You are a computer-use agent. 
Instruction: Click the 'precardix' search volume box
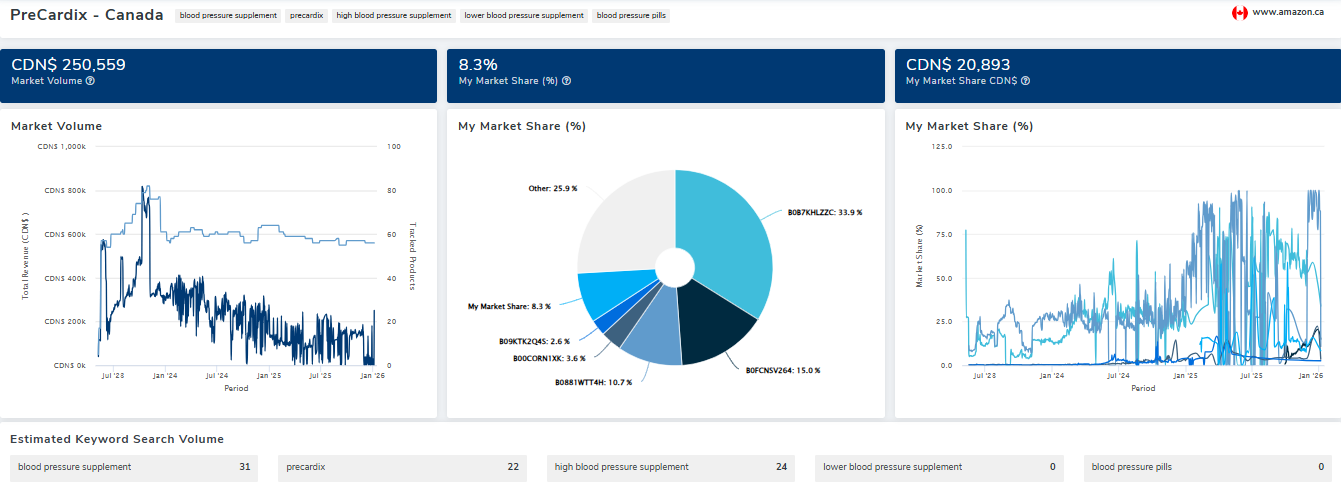[x=402, y=467]
